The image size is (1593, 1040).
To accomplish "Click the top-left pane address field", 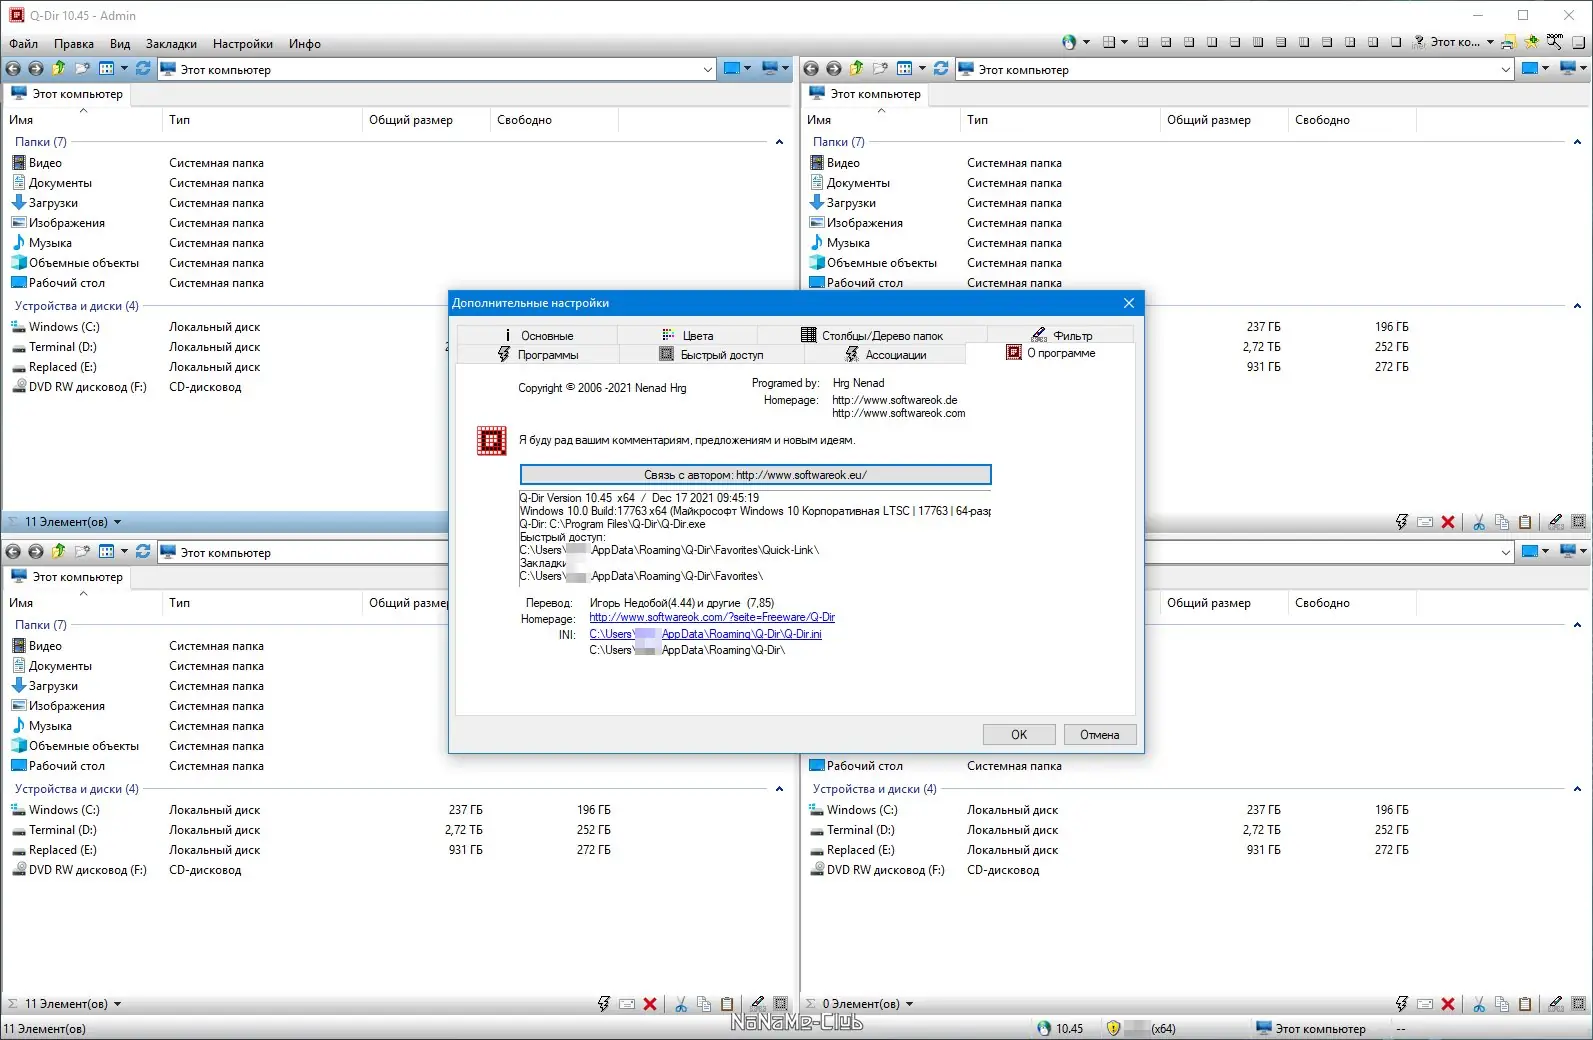I will [x=437, y=69].
